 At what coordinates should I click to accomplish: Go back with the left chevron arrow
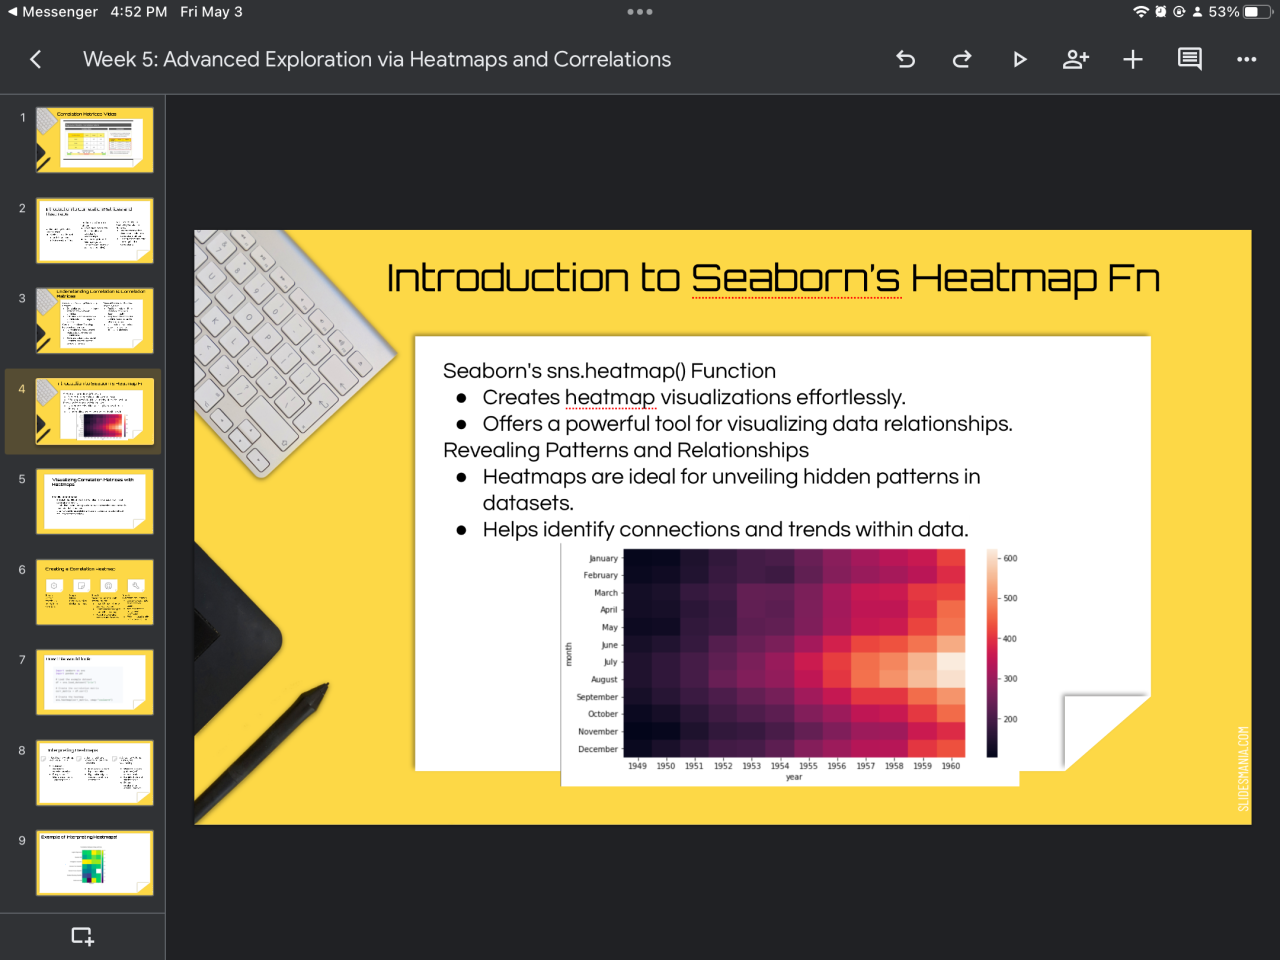pyautogui.click(x=36, y=59)
